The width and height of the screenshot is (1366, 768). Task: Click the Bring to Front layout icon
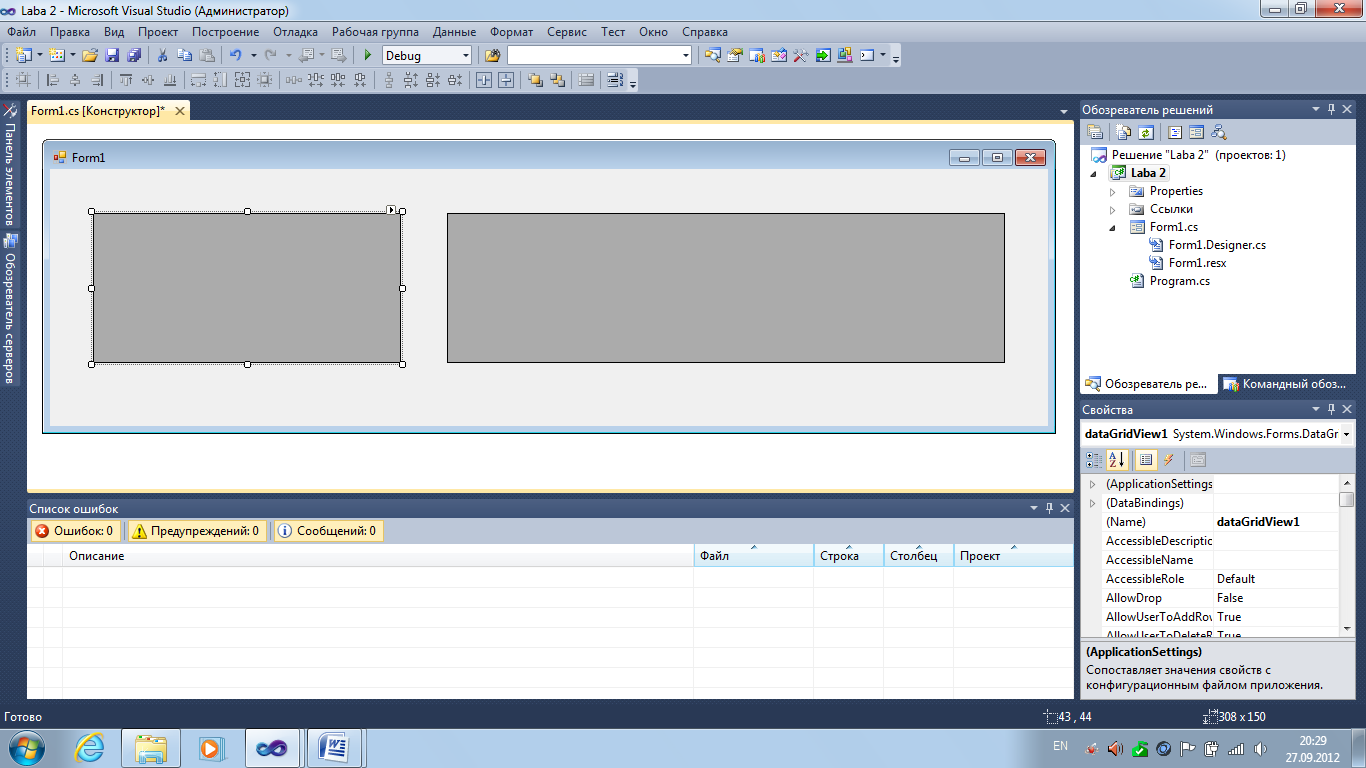click(536, 81)
